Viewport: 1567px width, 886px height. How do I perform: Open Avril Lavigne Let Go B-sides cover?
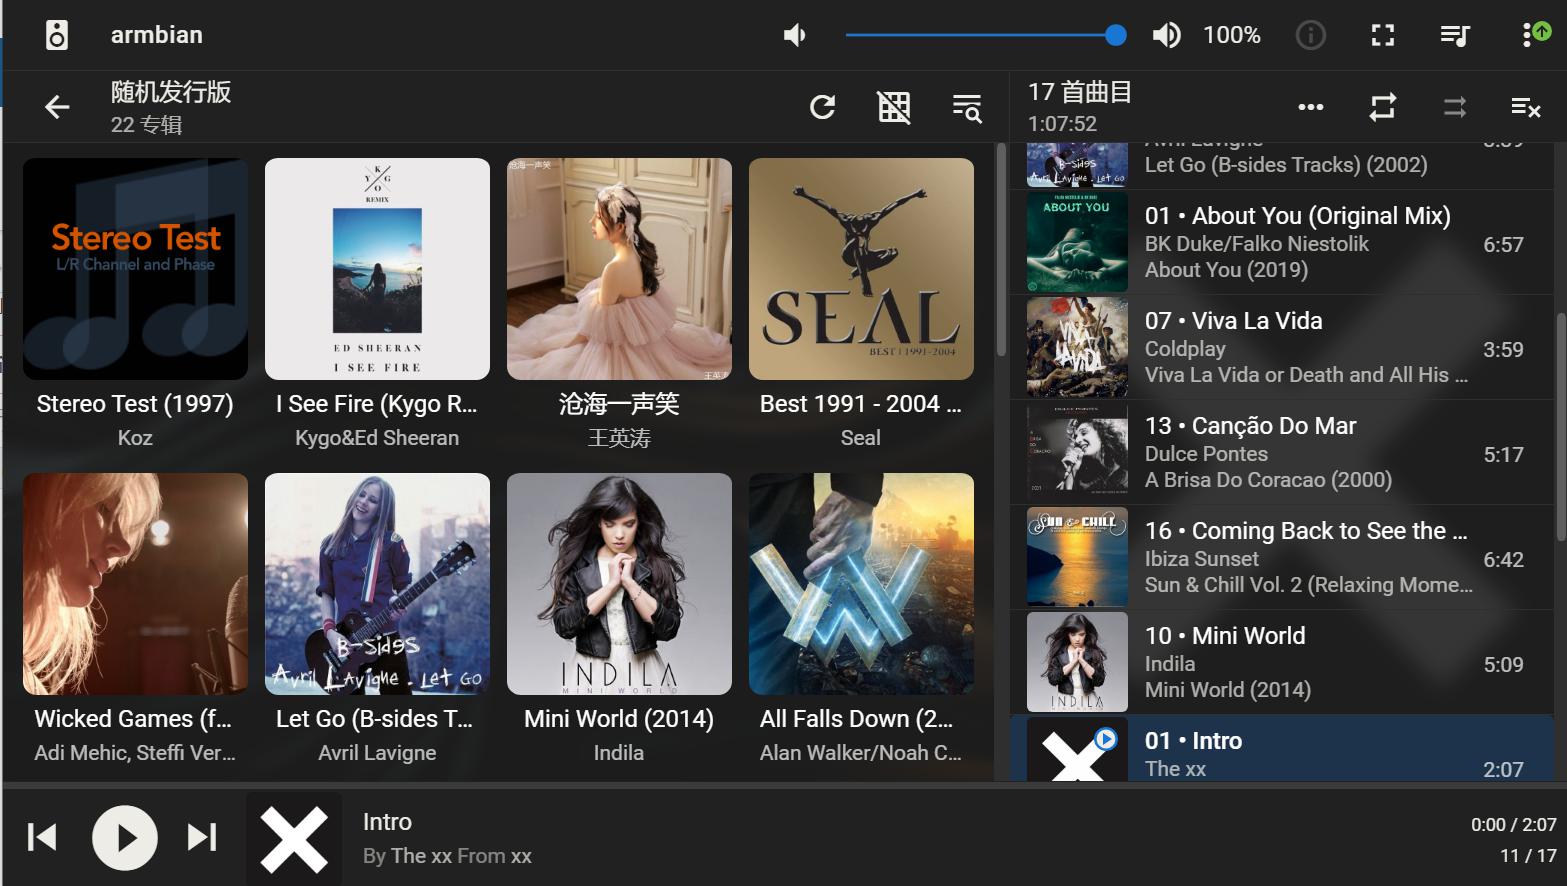[x=377, y=584]
